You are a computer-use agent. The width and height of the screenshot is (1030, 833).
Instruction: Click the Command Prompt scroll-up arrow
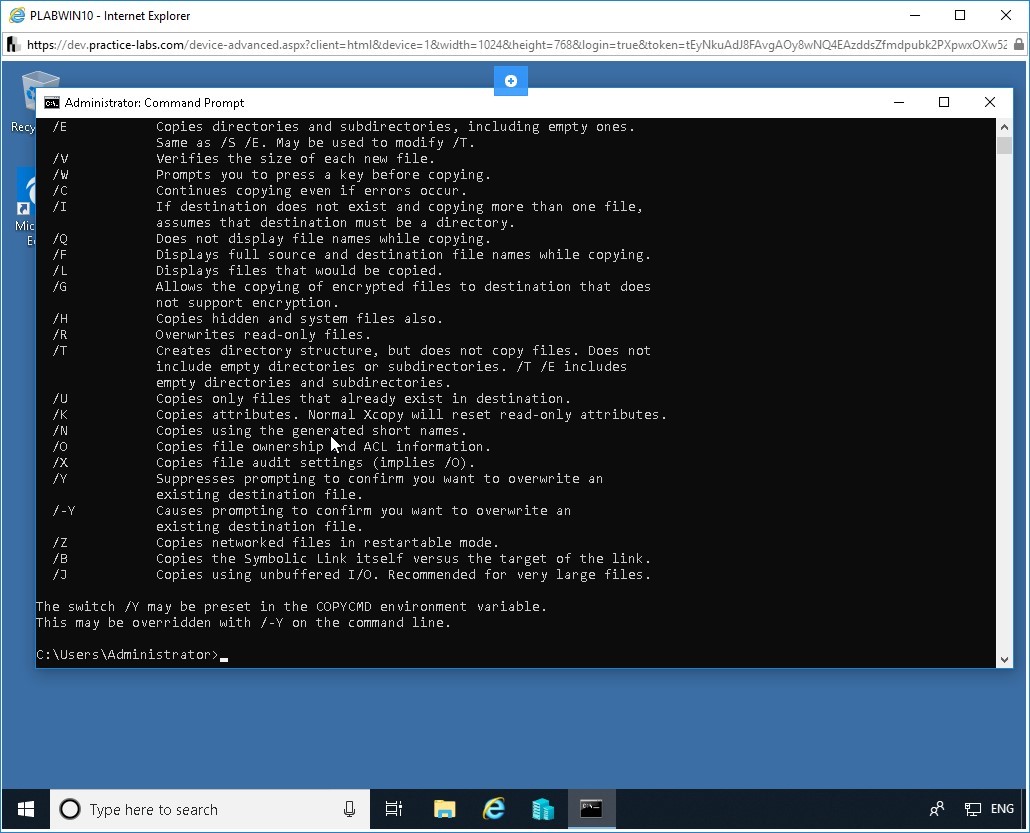pyautogui.click(x=1004, y=127)
